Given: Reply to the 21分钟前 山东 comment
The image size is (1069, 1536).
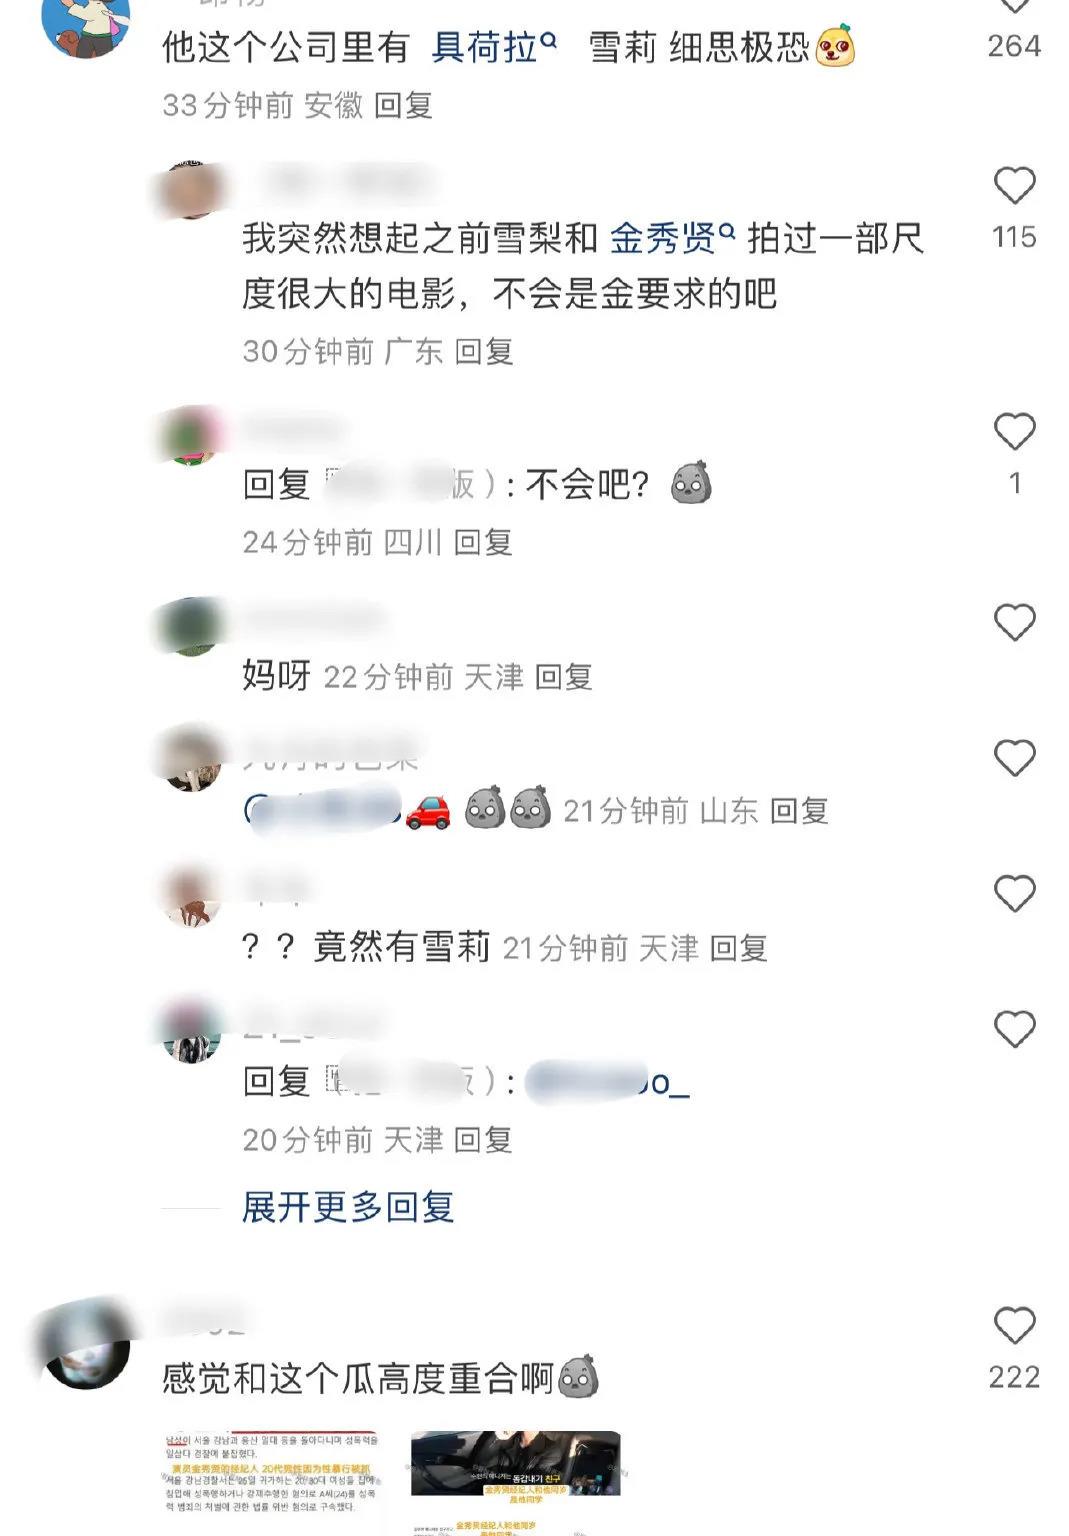Looking at the screenshot, I should click(799, 811).
